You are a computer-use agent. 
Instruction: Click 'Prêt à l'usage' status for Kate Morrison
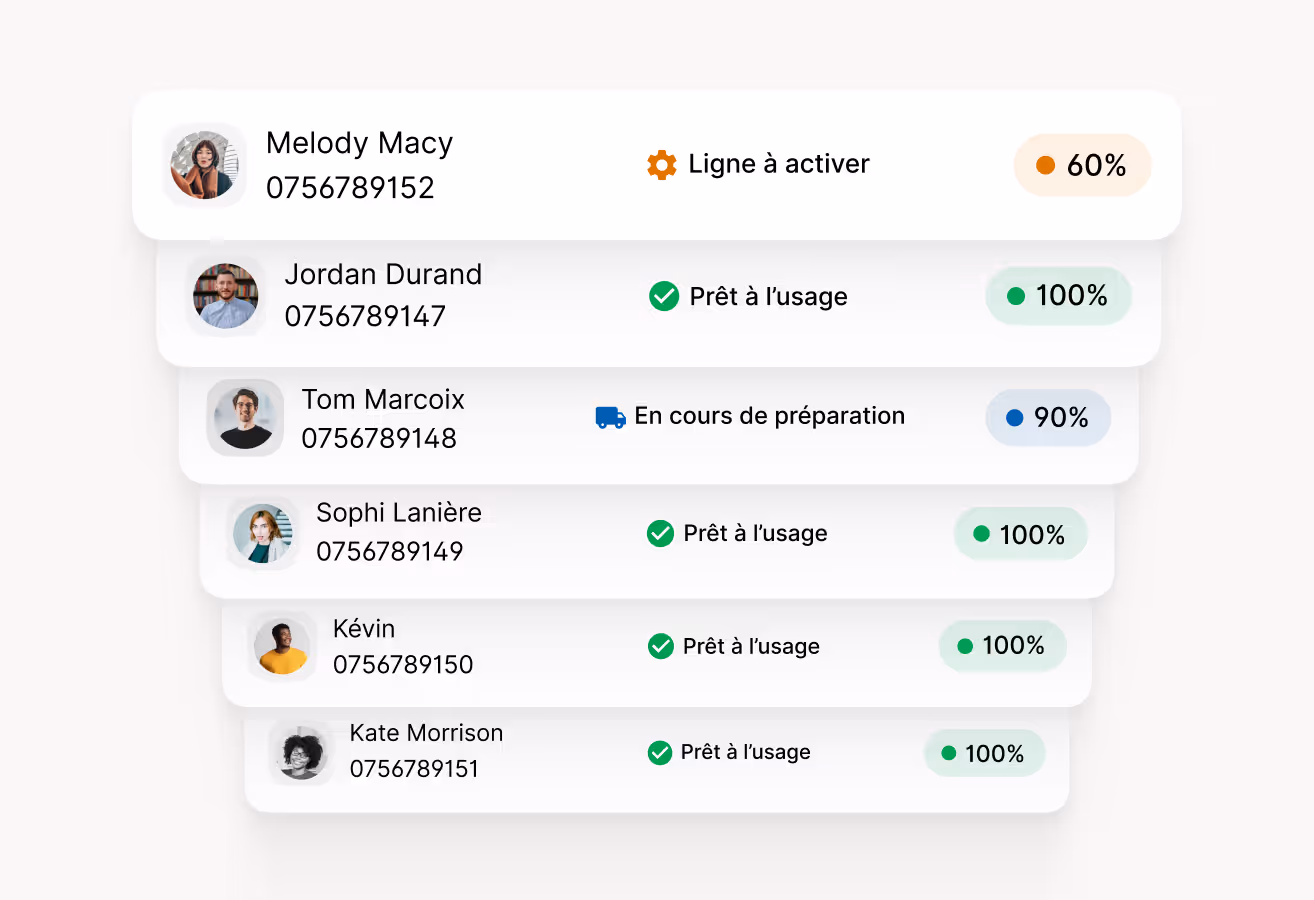[x=746, y=752]
